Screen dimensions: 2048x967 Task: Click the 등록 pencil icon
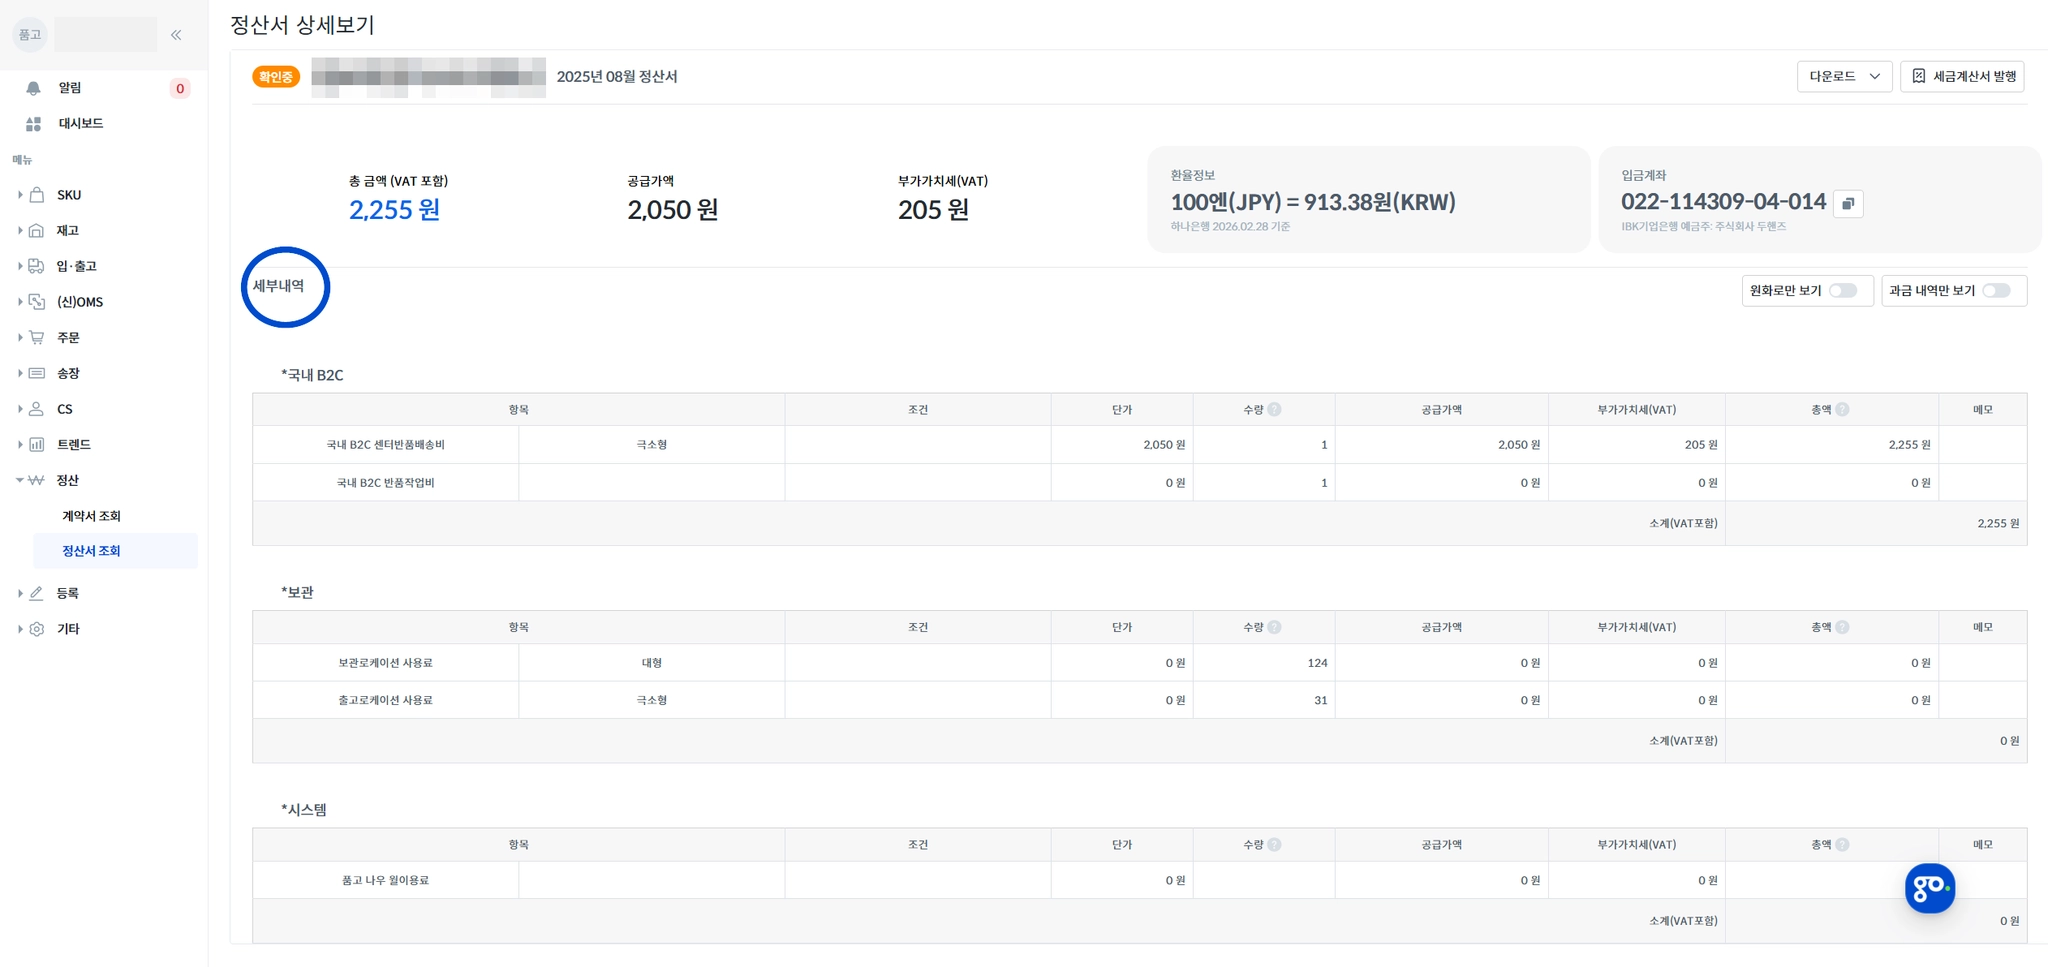coord(37,593)
